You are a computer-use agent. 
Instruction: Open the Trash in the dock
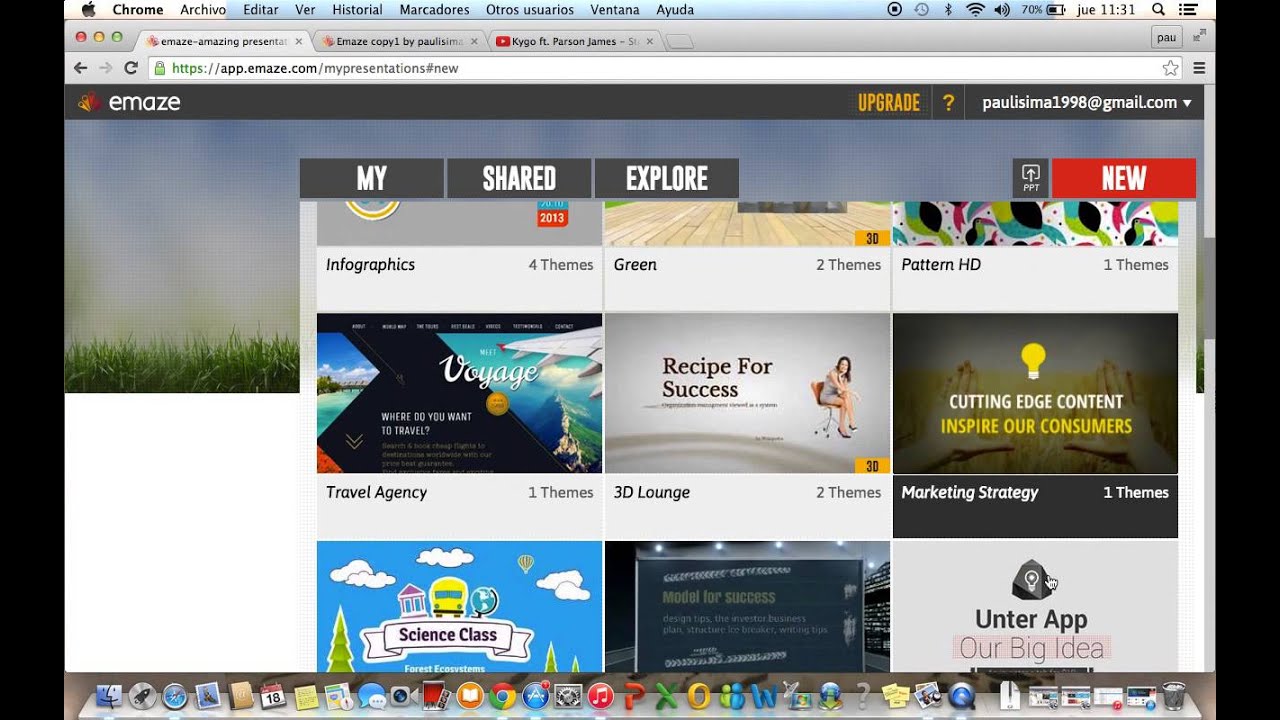1174,695
